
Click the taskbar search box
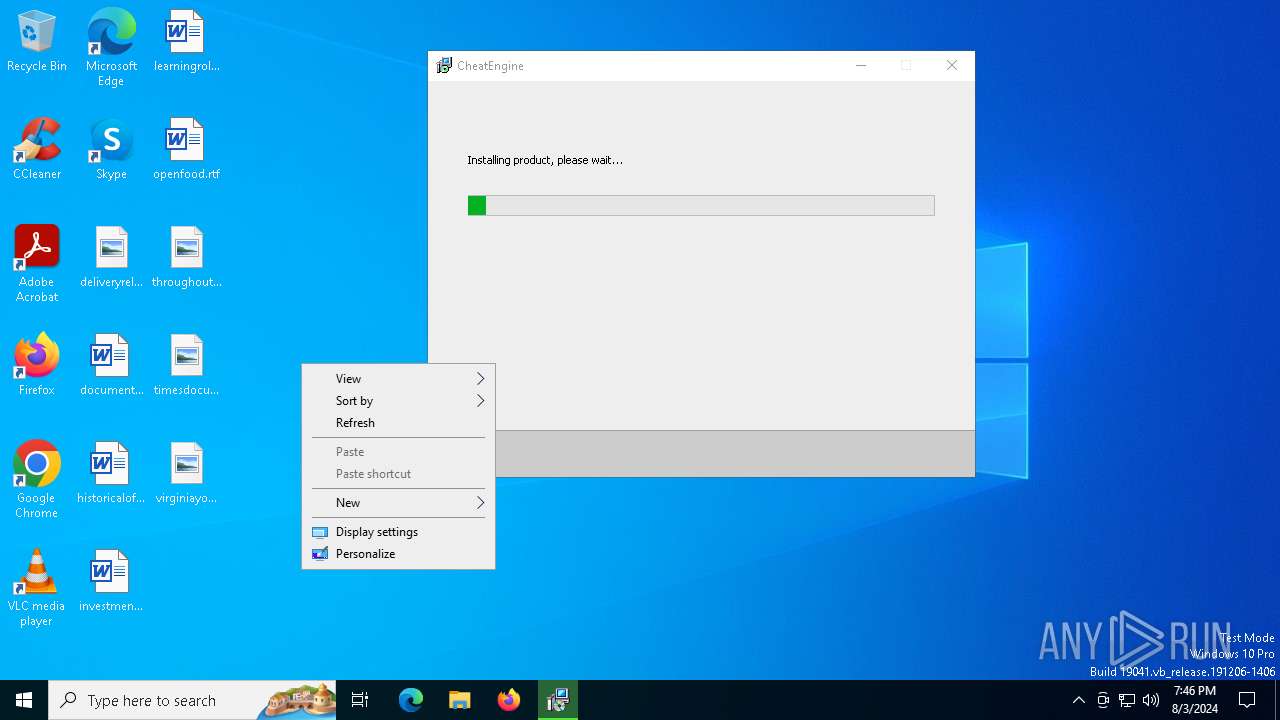193,700
